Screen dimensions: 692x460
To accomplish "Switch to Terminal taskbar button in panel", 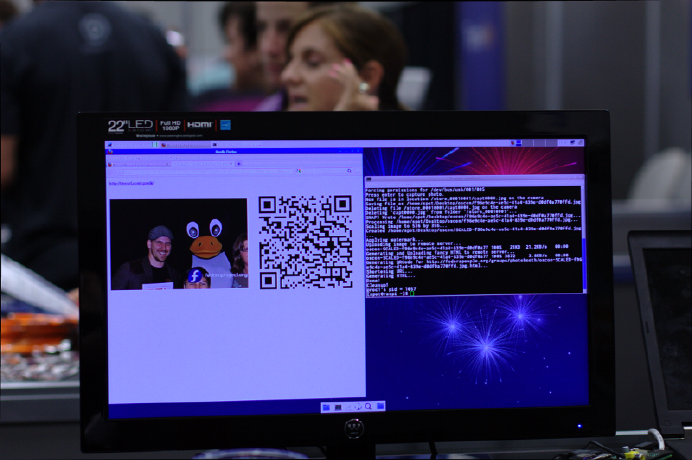I will point(236,144).
